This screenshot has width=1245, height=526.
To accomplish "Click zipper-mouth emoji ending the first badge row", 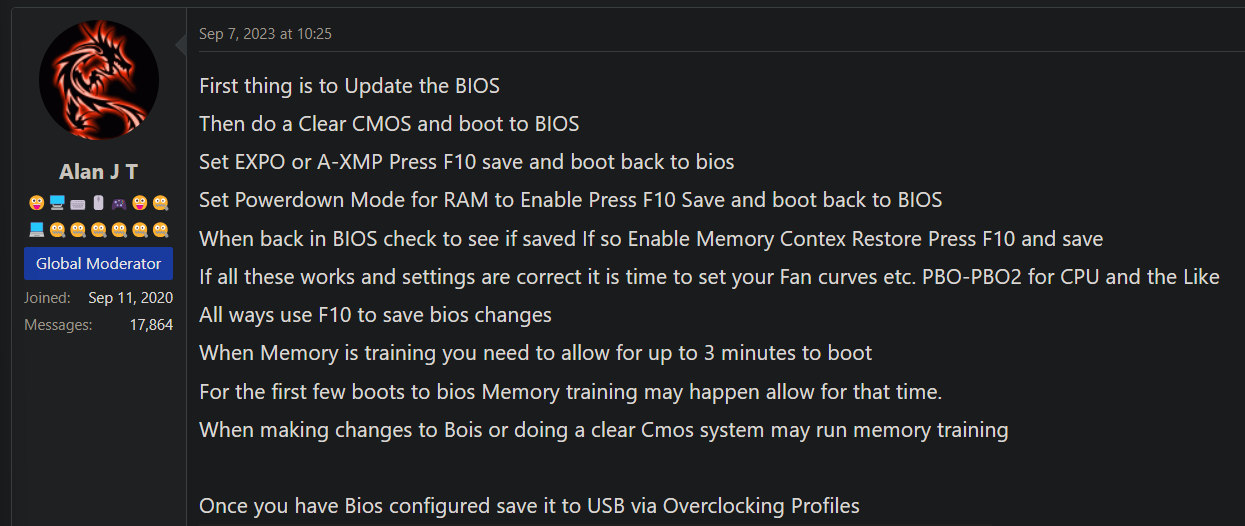I will 160,203.
